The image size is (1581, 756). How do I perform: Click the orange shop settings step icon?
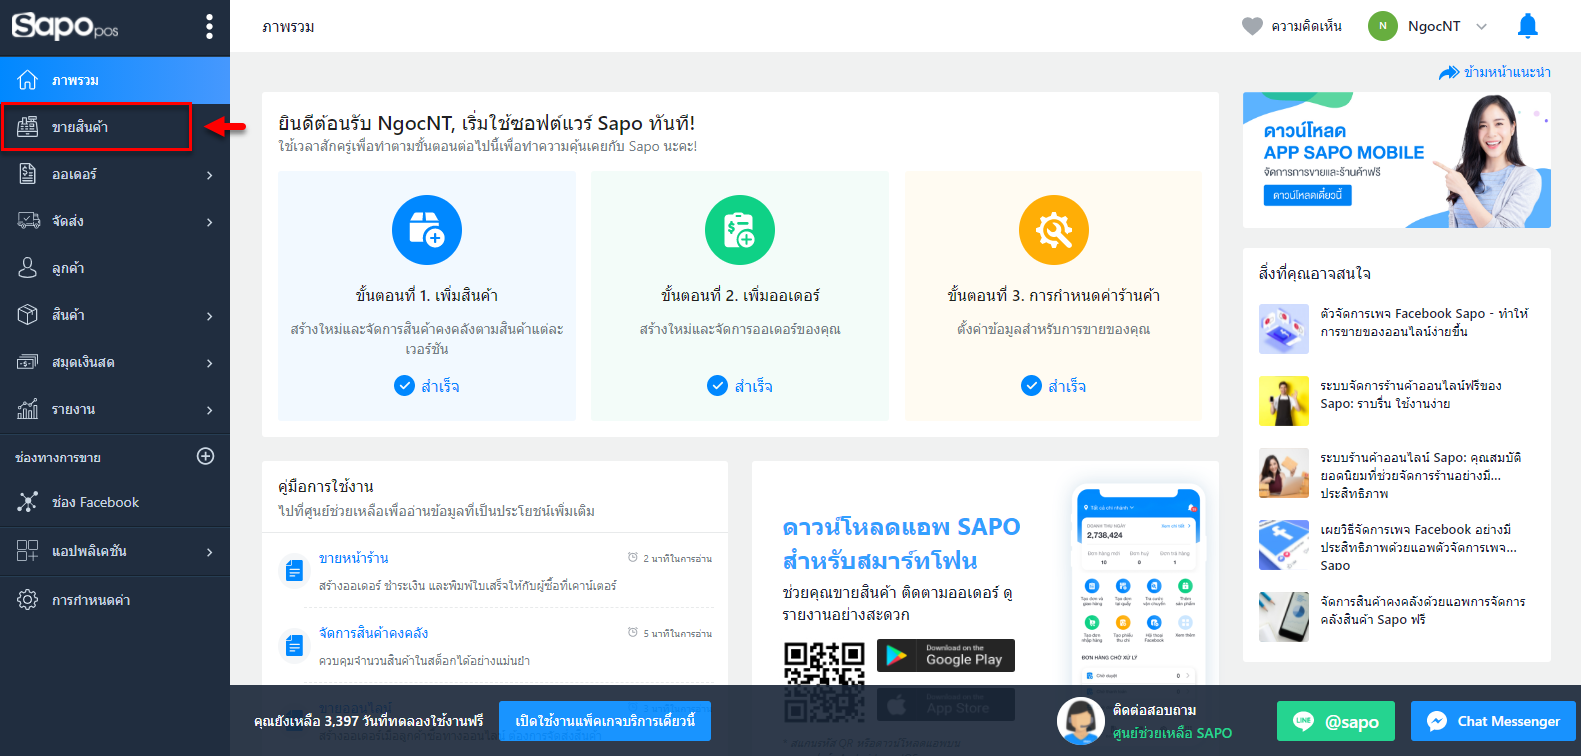point(1054,230)
